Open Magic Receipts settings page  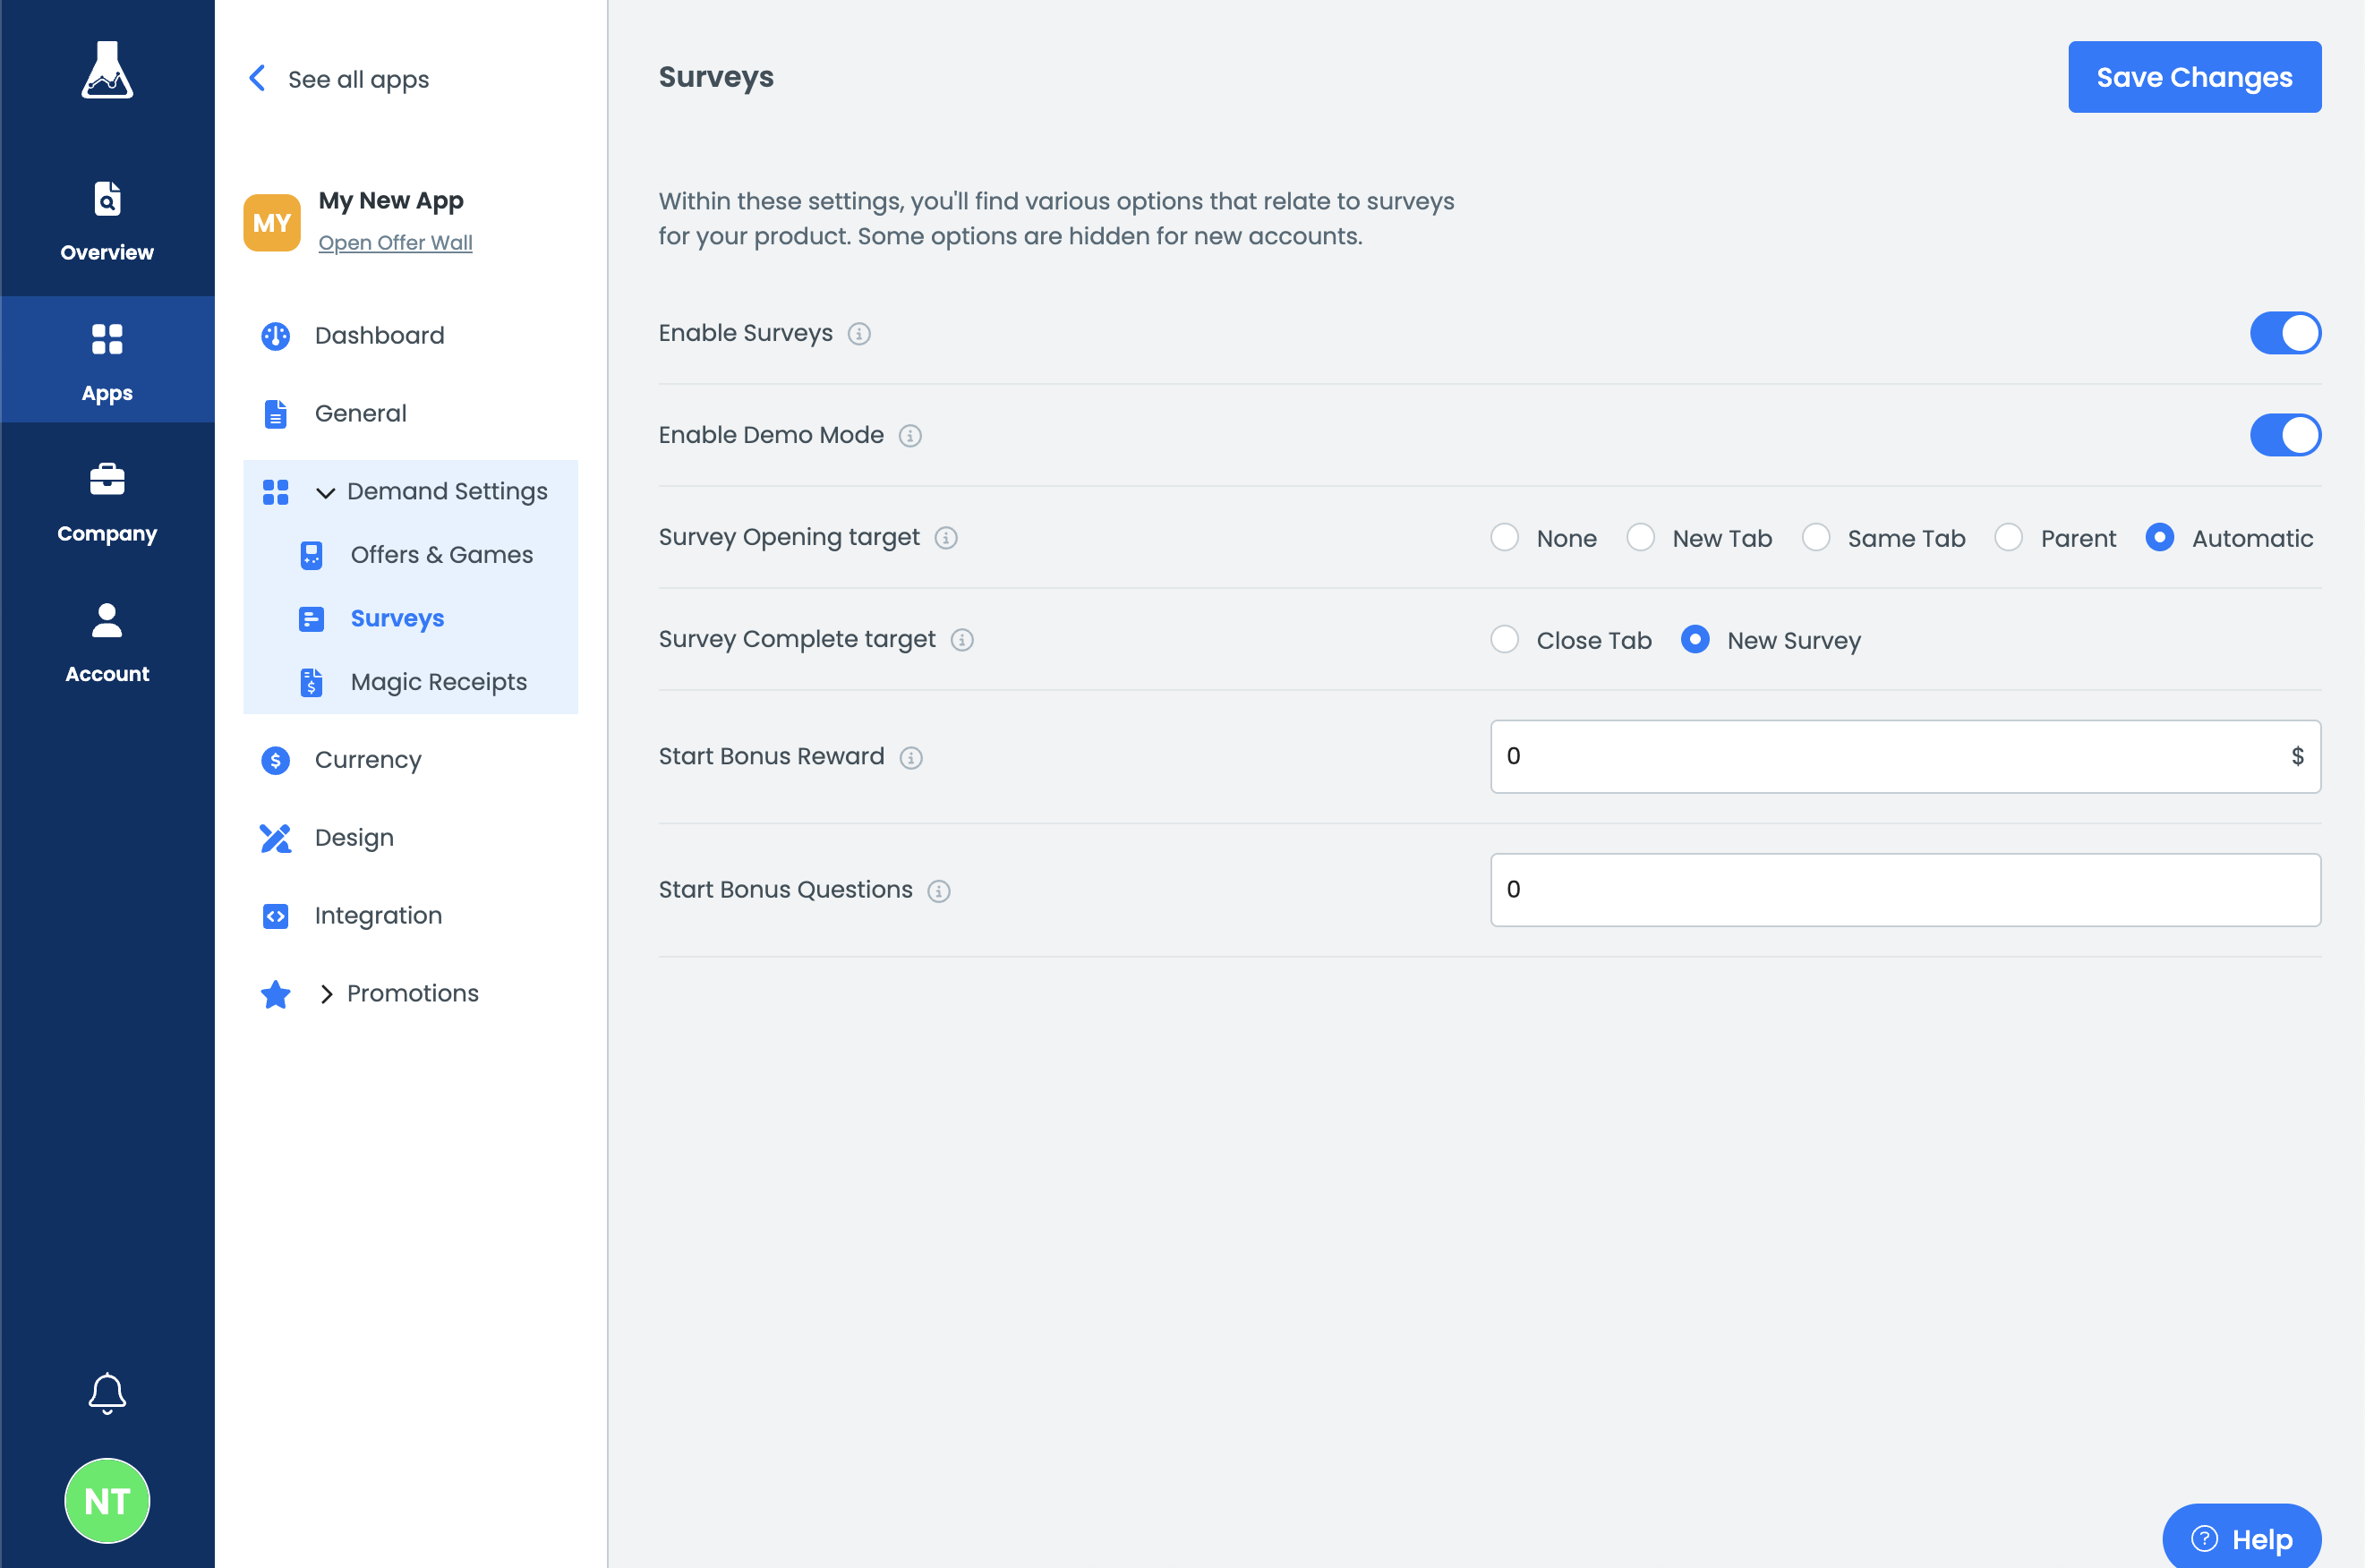(x=438, y=682)
